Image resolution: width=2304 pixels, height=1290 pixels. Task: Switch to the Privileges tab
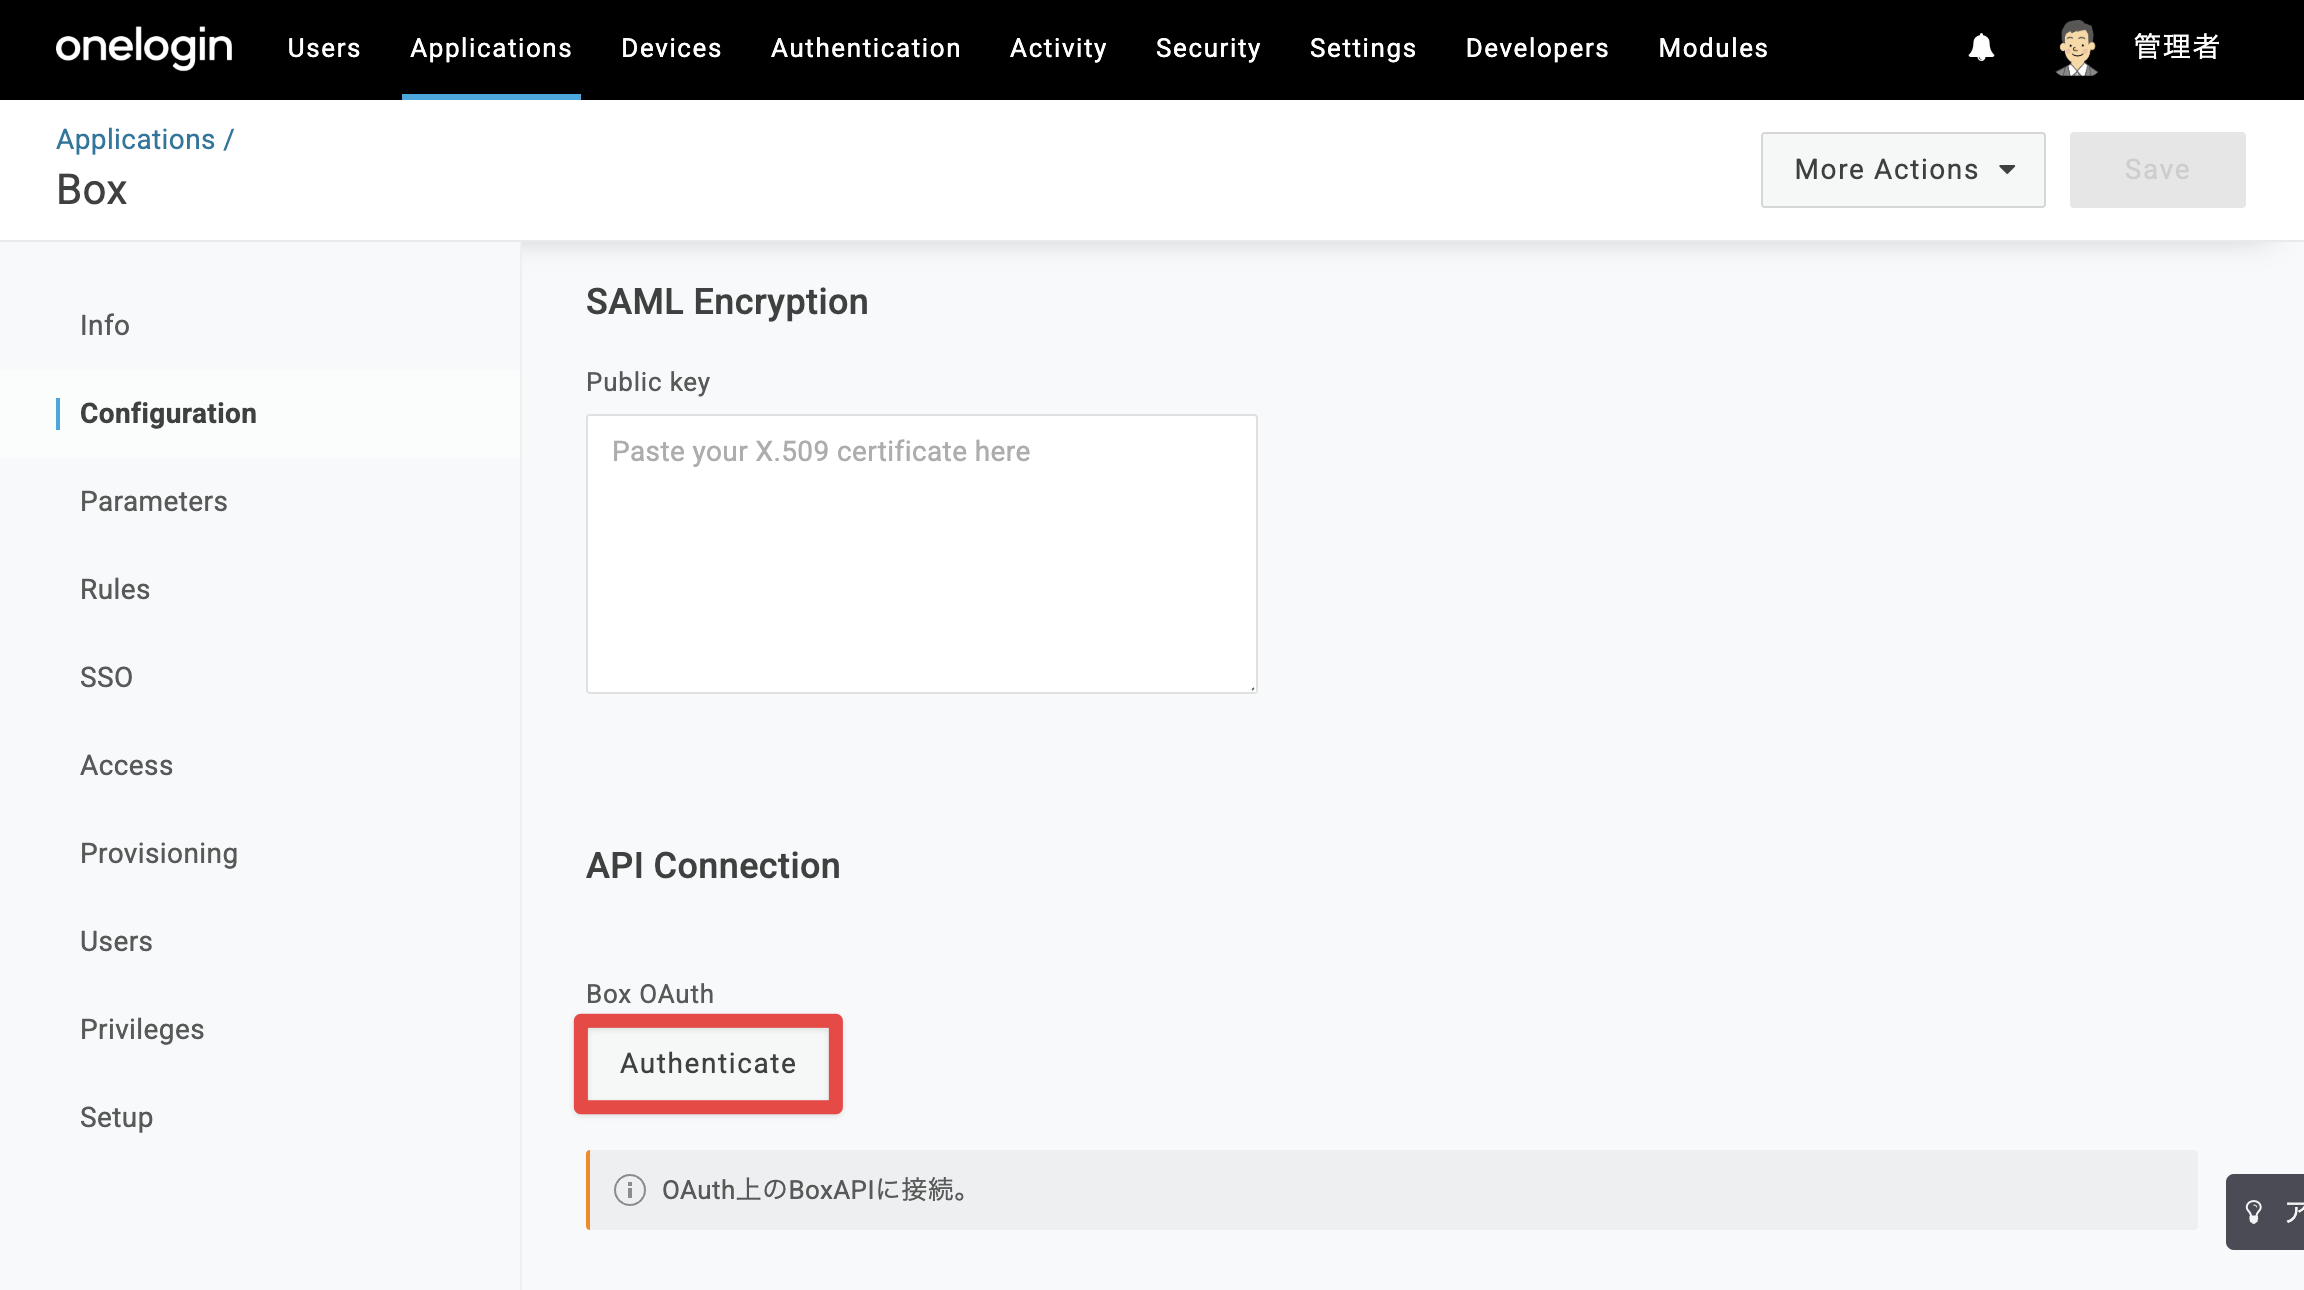click(142, 1029)
